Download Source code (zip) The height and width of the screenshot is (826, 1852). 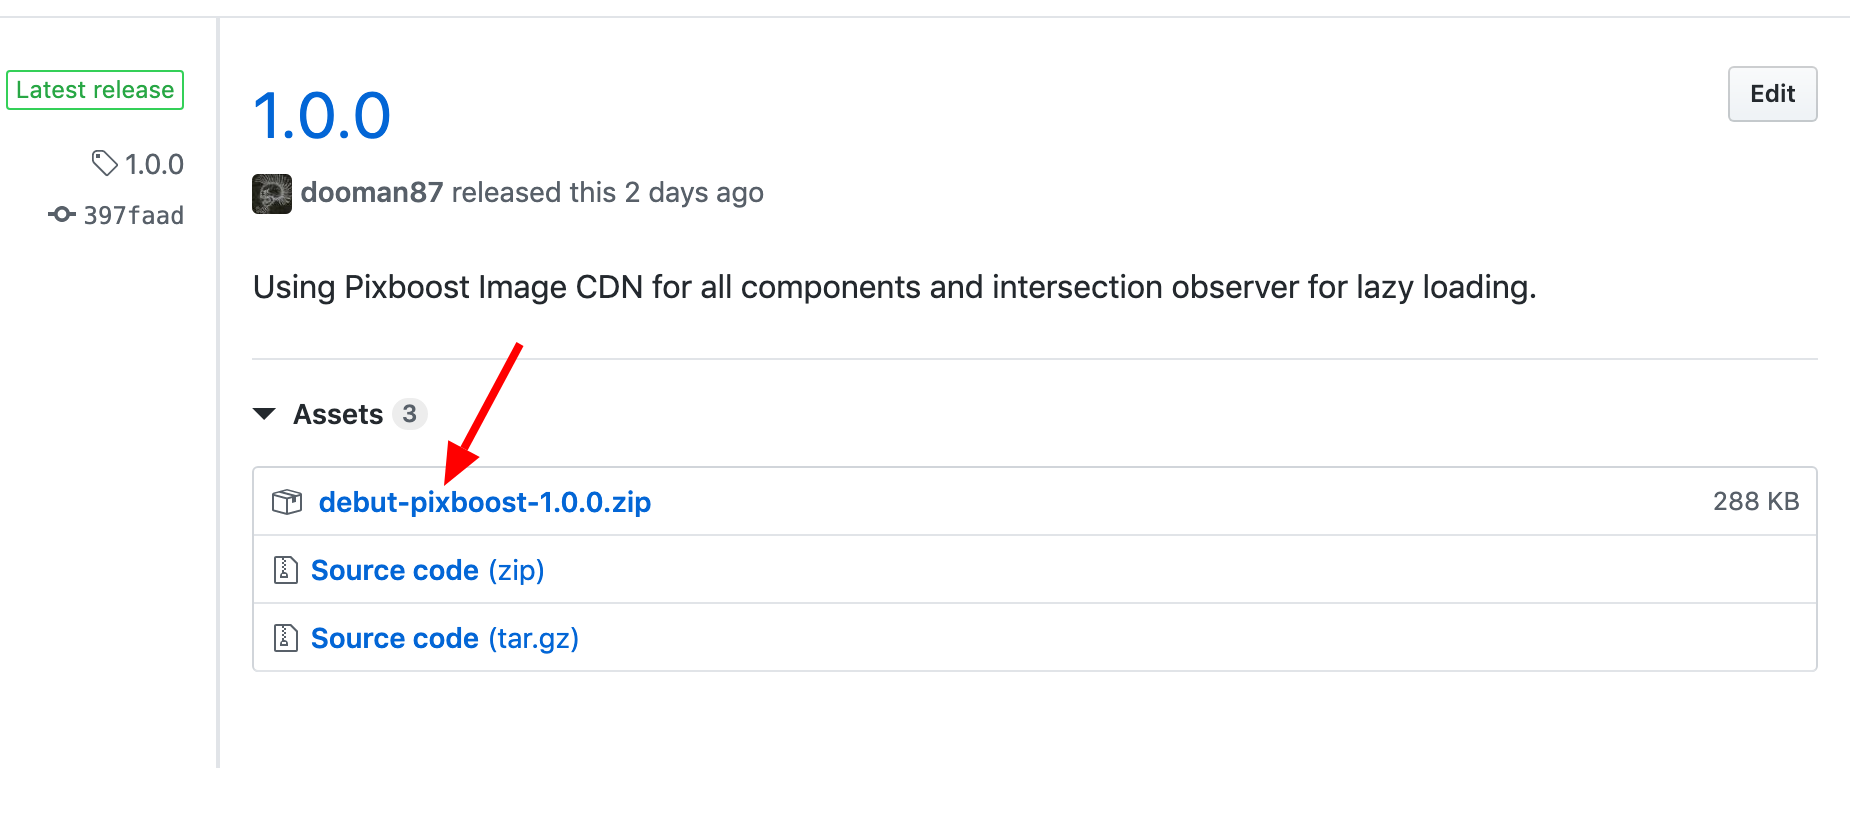pos(428,570)
